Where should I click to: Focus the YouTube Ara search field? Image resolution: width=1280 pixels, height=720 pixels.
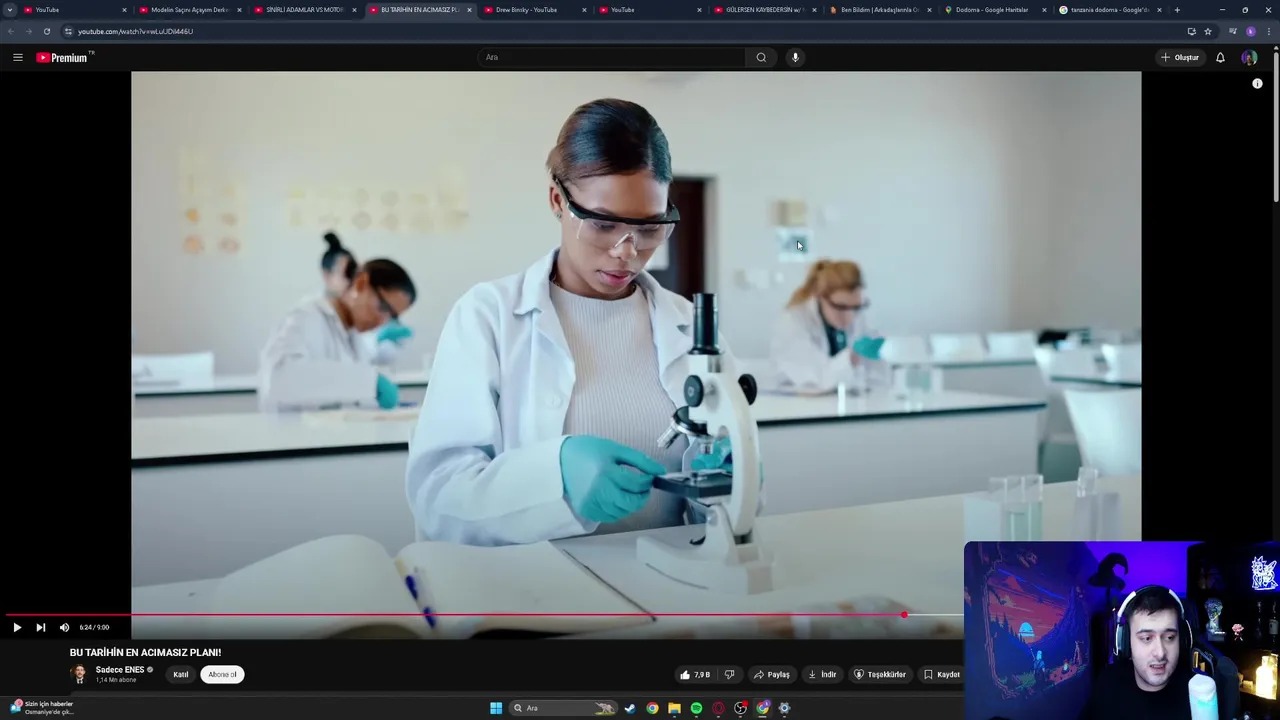click(x=611, y=57)
